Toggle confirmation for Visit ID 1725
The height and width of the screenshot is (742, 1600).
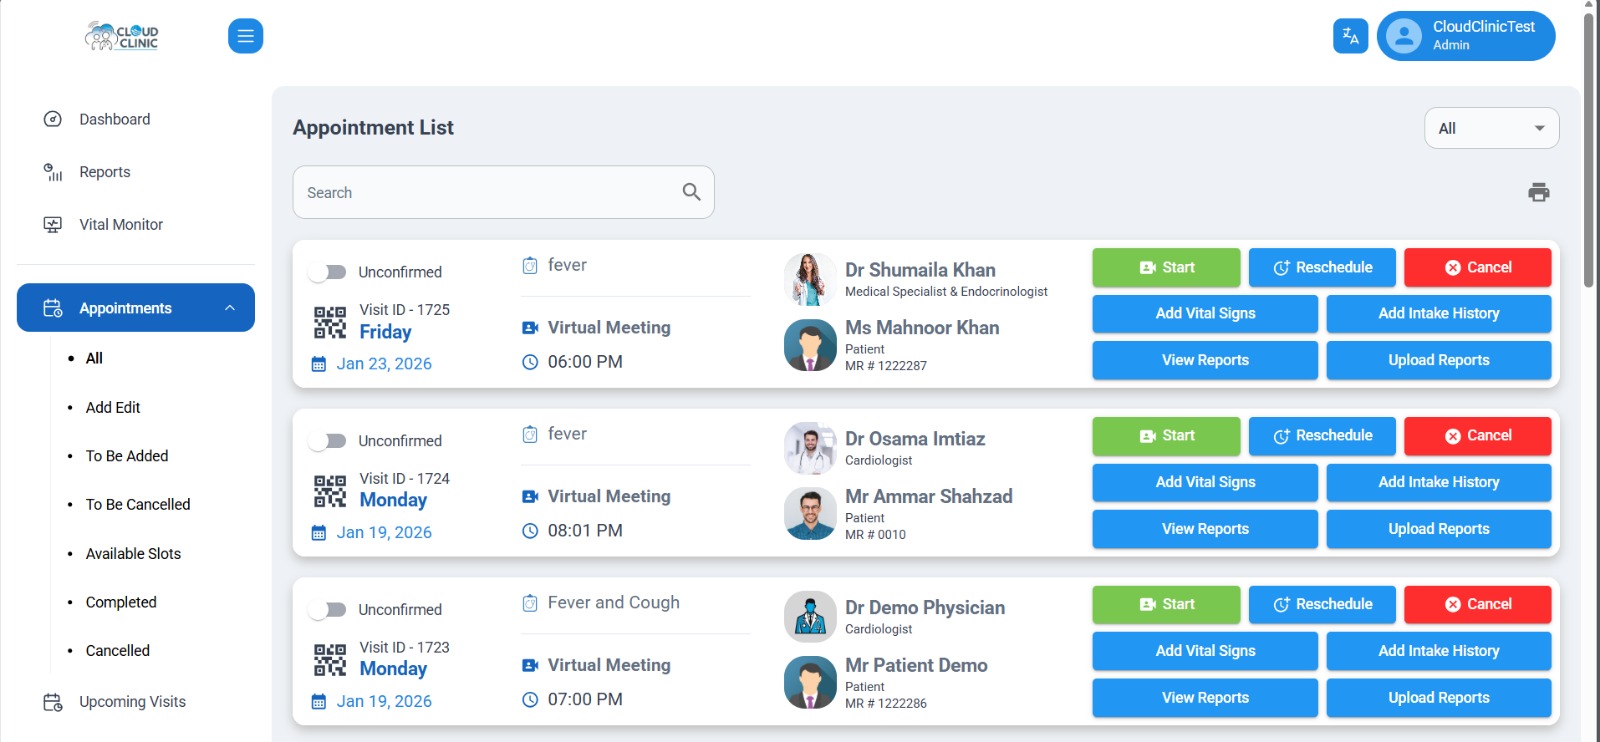pos(328,272)
